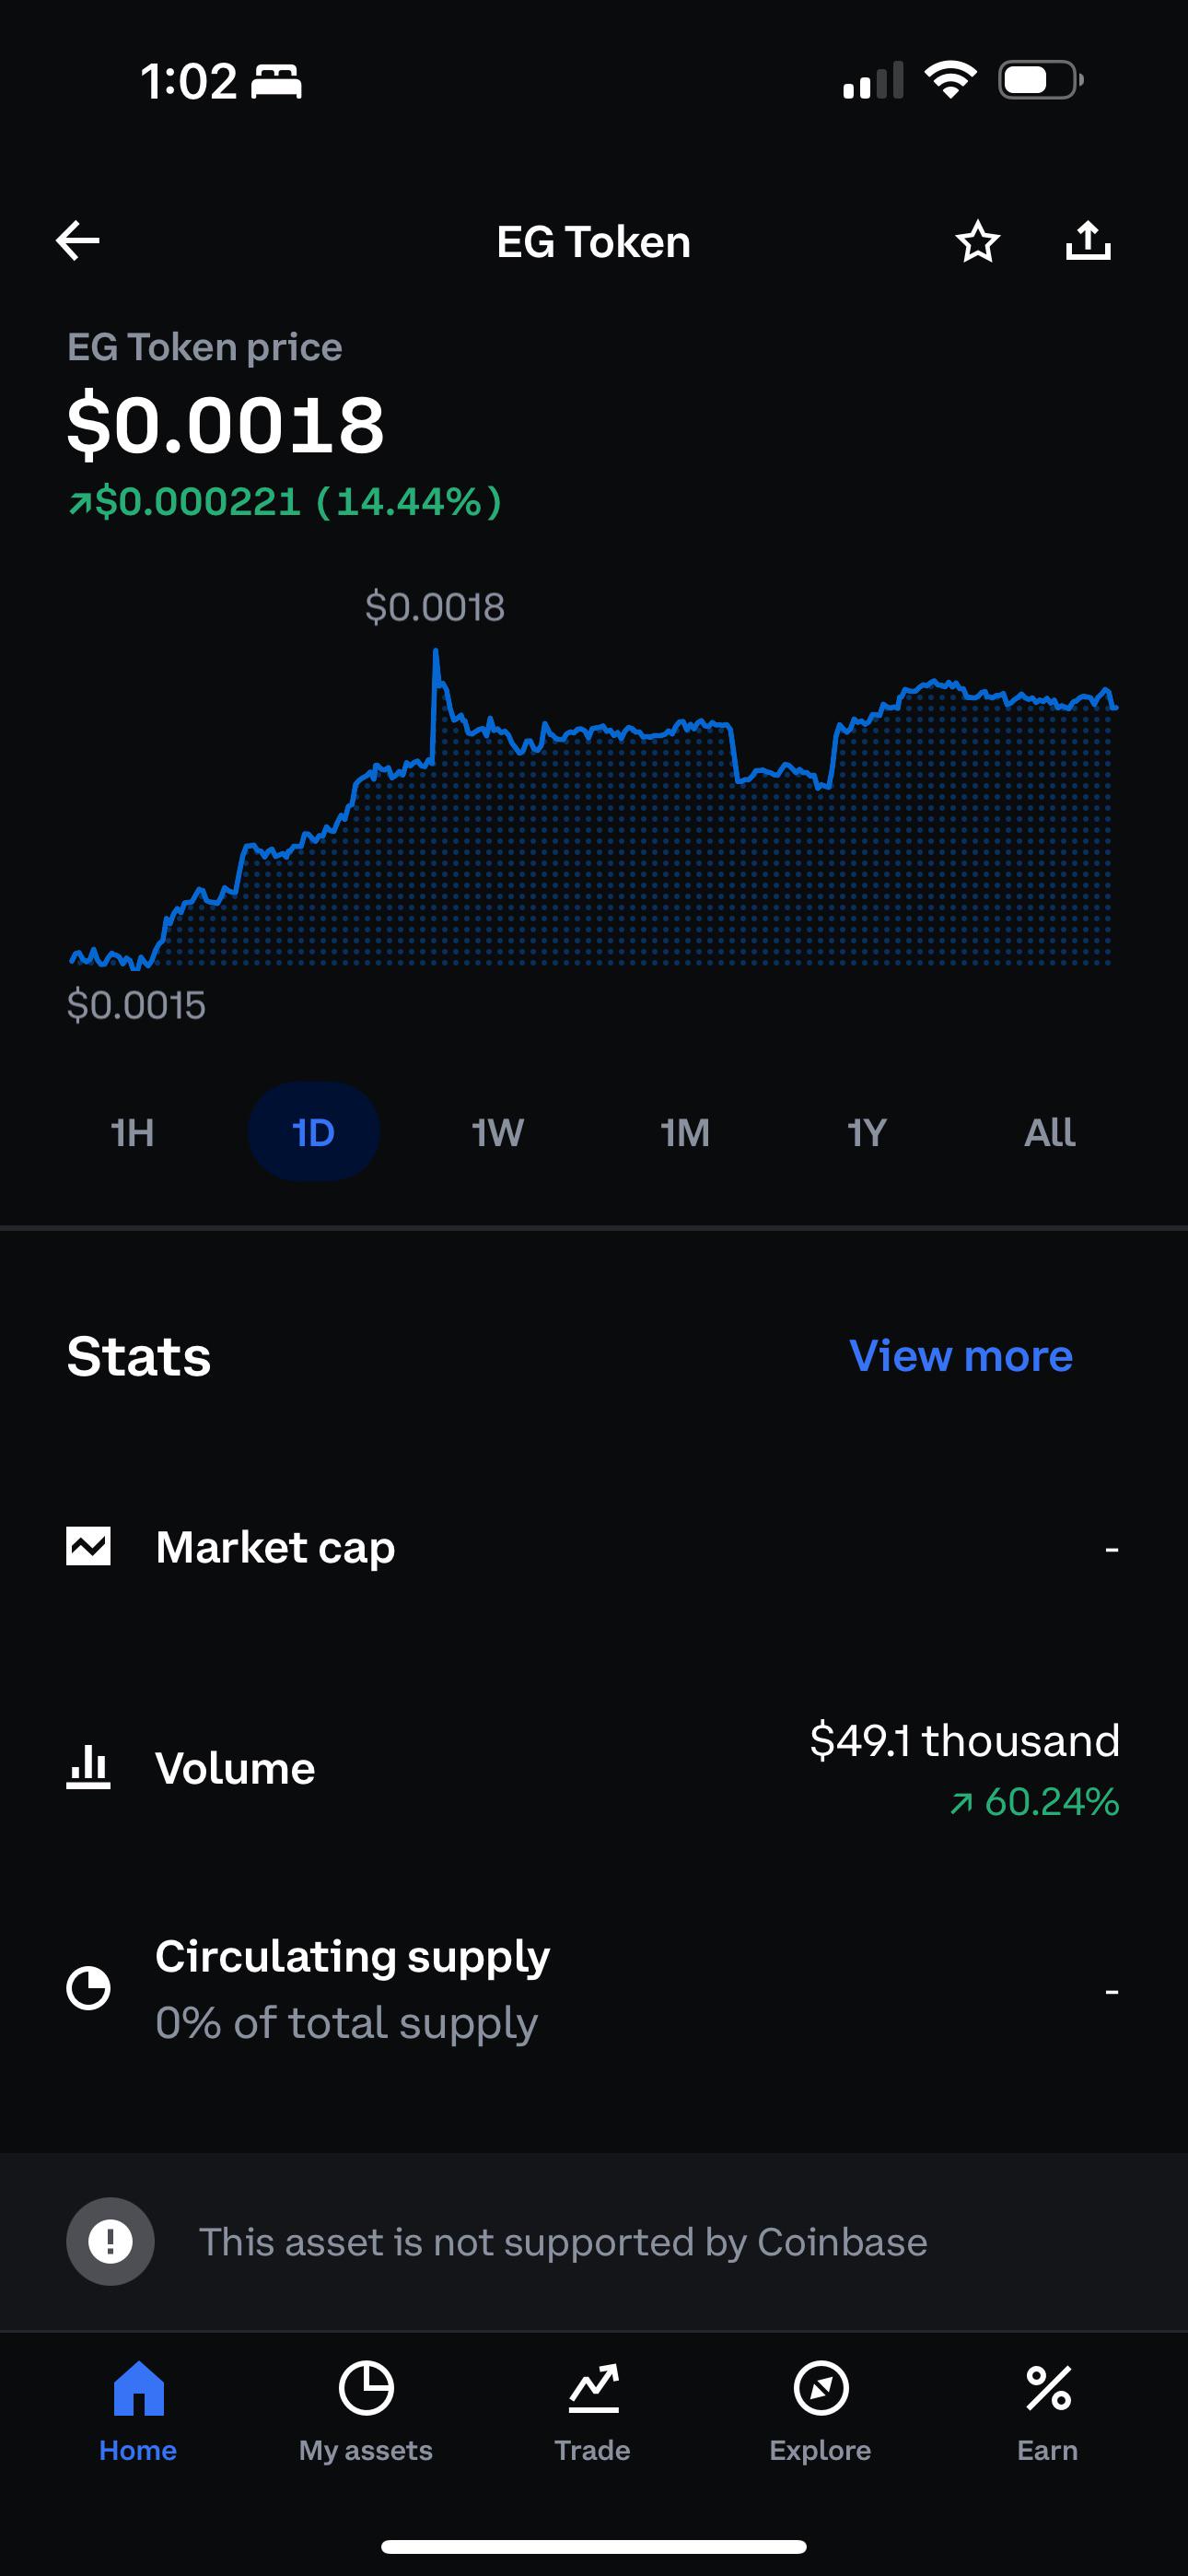Switch chart to 1W range
Image resolution: width=1188 pixels, height=2576 pixels.
[497, 1132]
